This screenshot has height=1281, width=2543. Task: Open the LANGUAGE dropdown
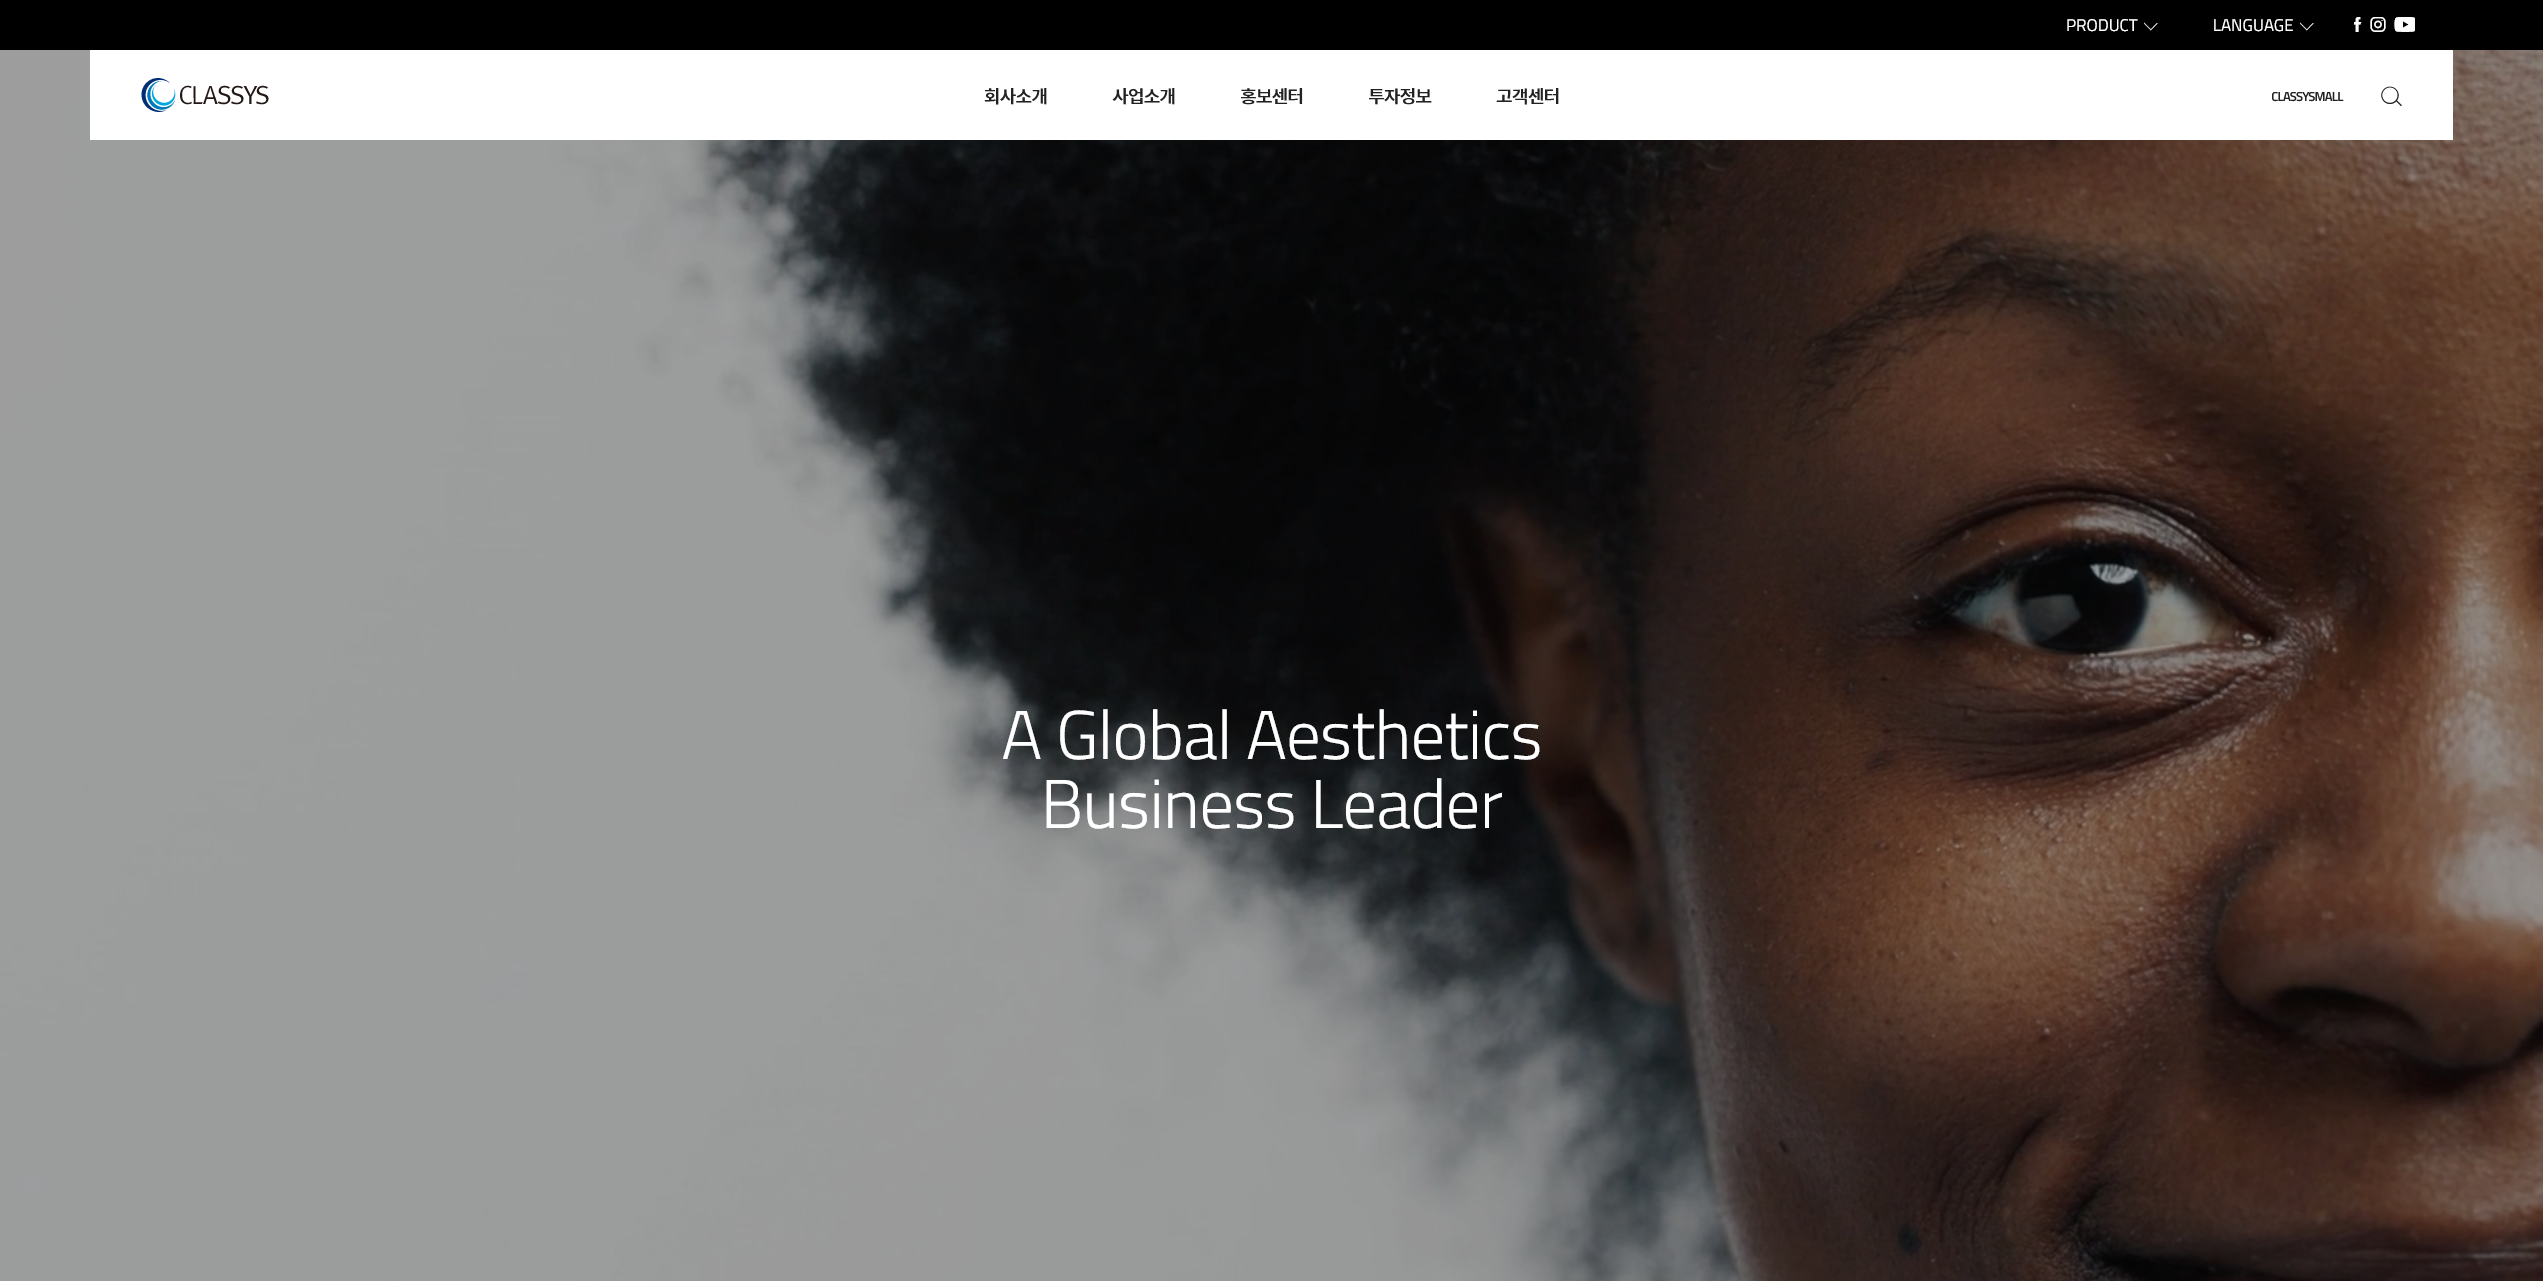point(2262,25)
